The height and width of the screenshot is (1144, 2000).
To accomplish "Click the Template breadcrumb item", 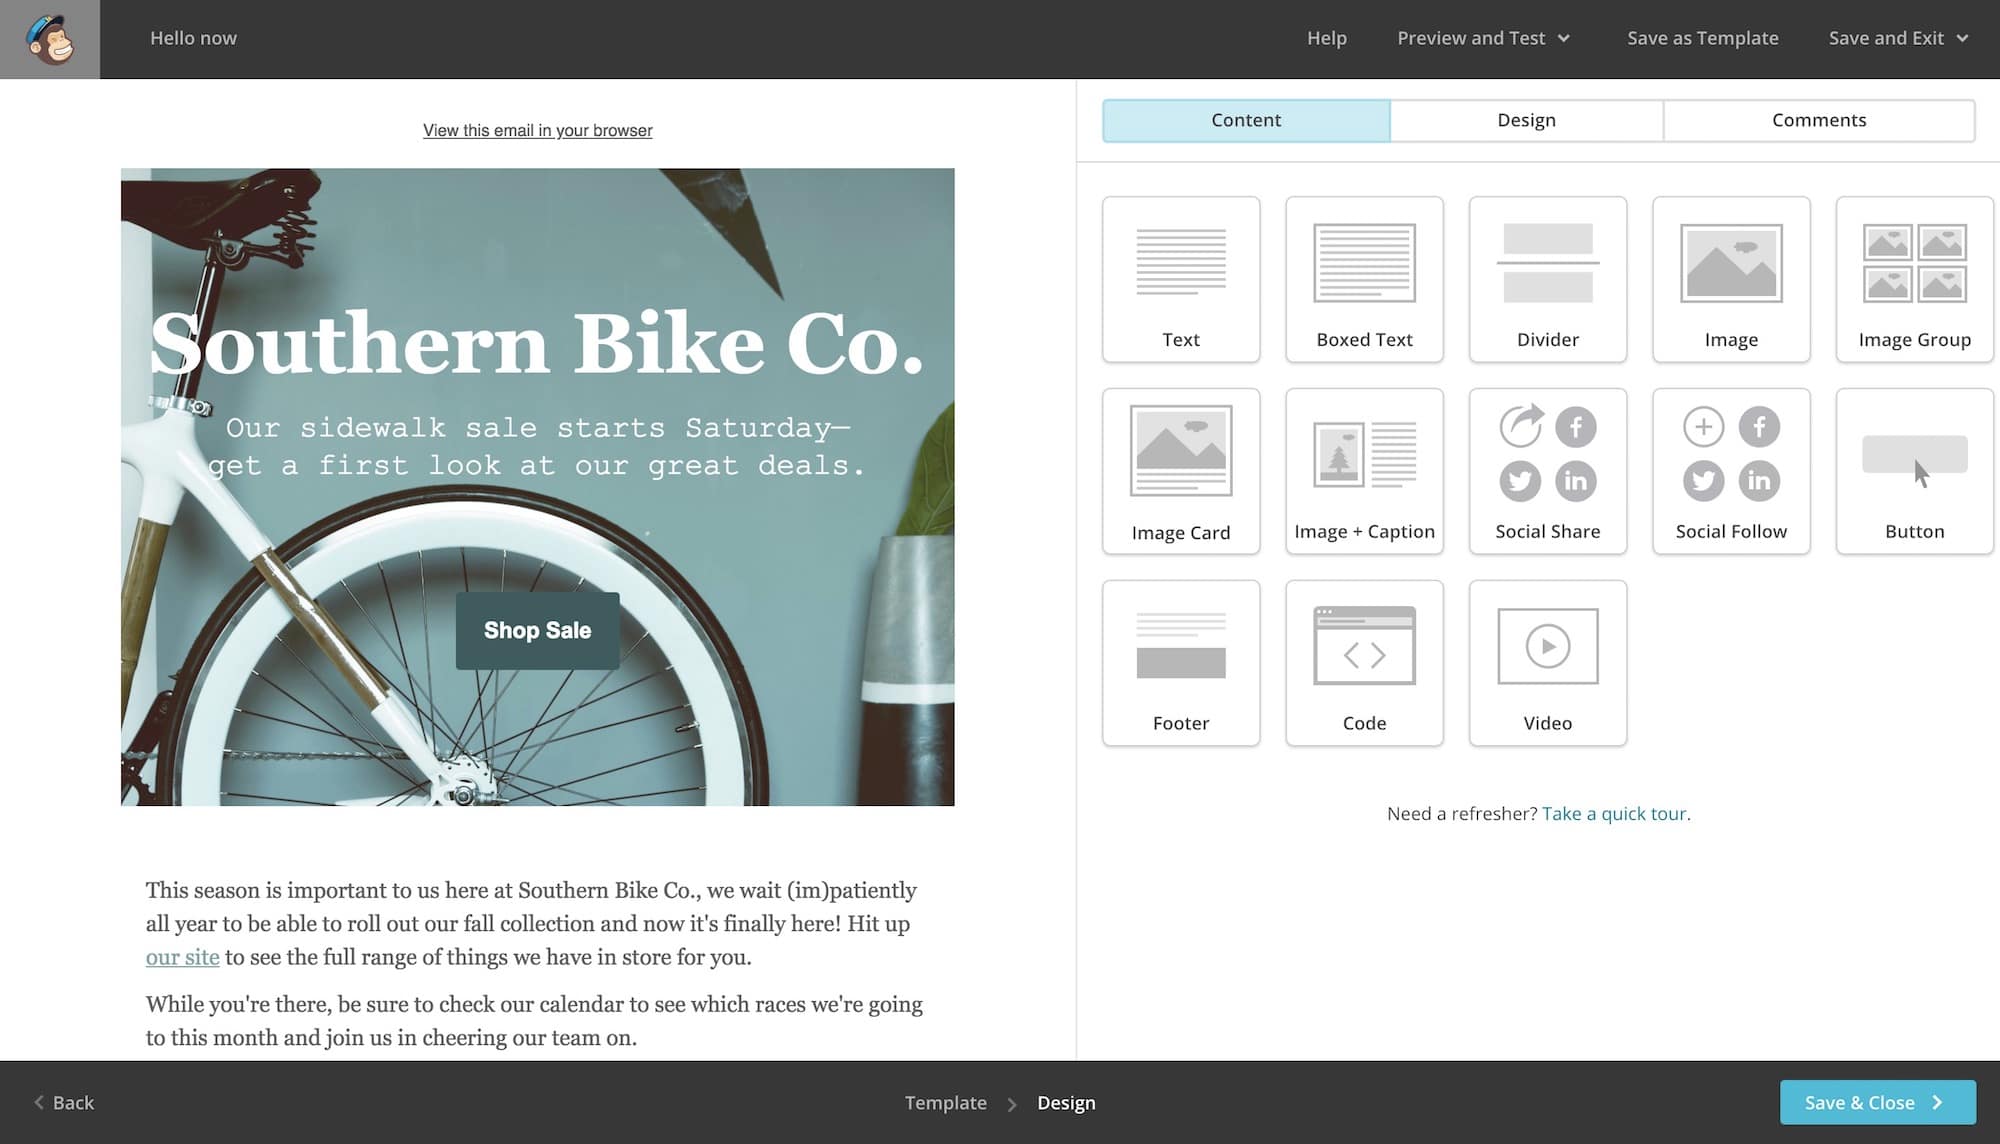I will point(946,1102).
